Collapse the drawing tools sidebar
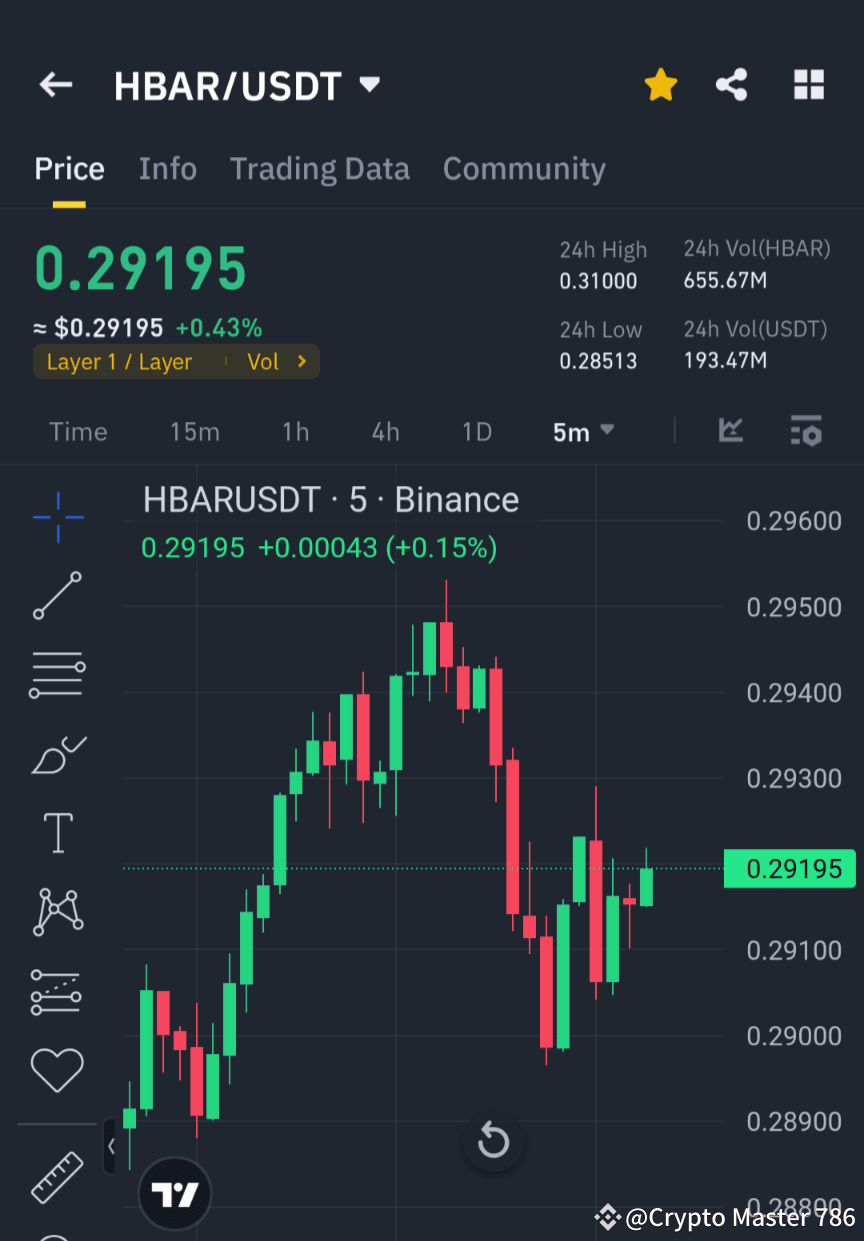Image resolution: width=864 pixels, height=1241 pixels. [x=112, y=1148]
